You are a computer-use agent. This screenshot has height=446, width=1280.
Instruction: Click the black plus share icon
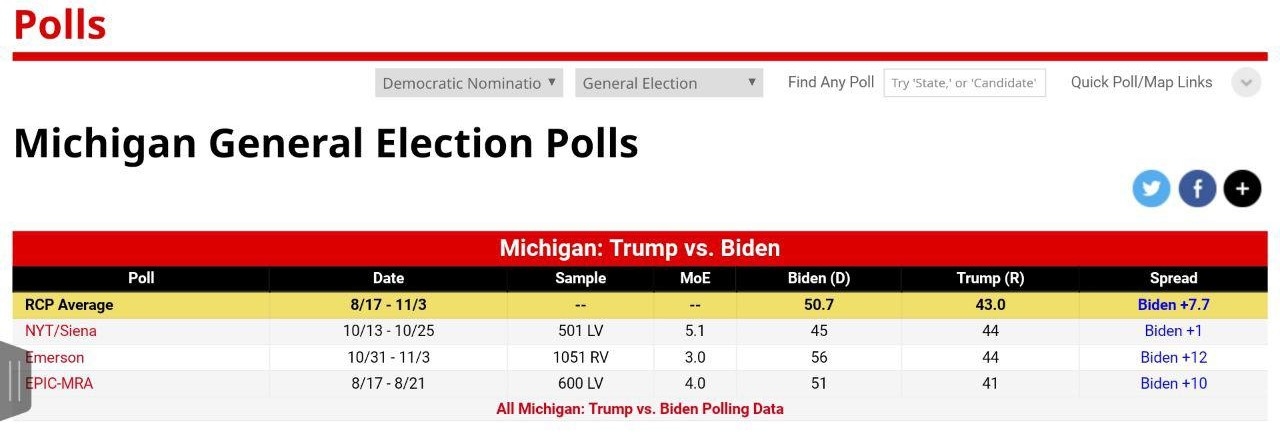pyautogui.click(x=1242, y=188)
